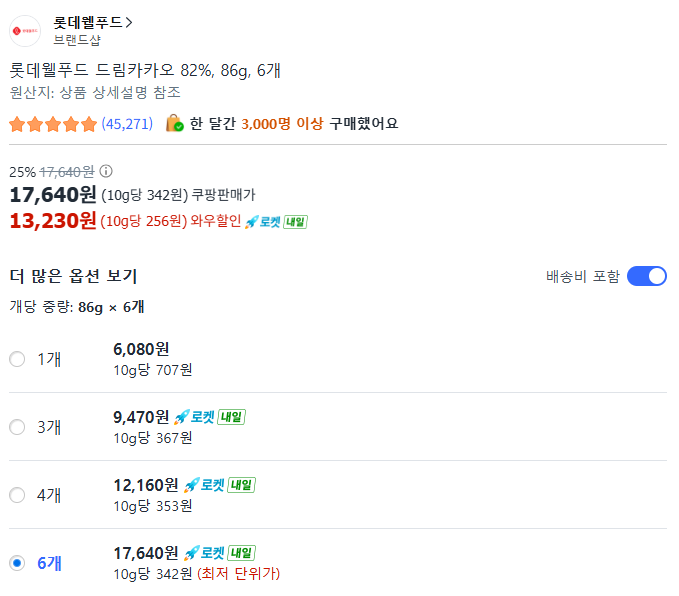The image size is (679, 596).
Task: Select the 3개 radio option
Action: (x=17, y=427)
